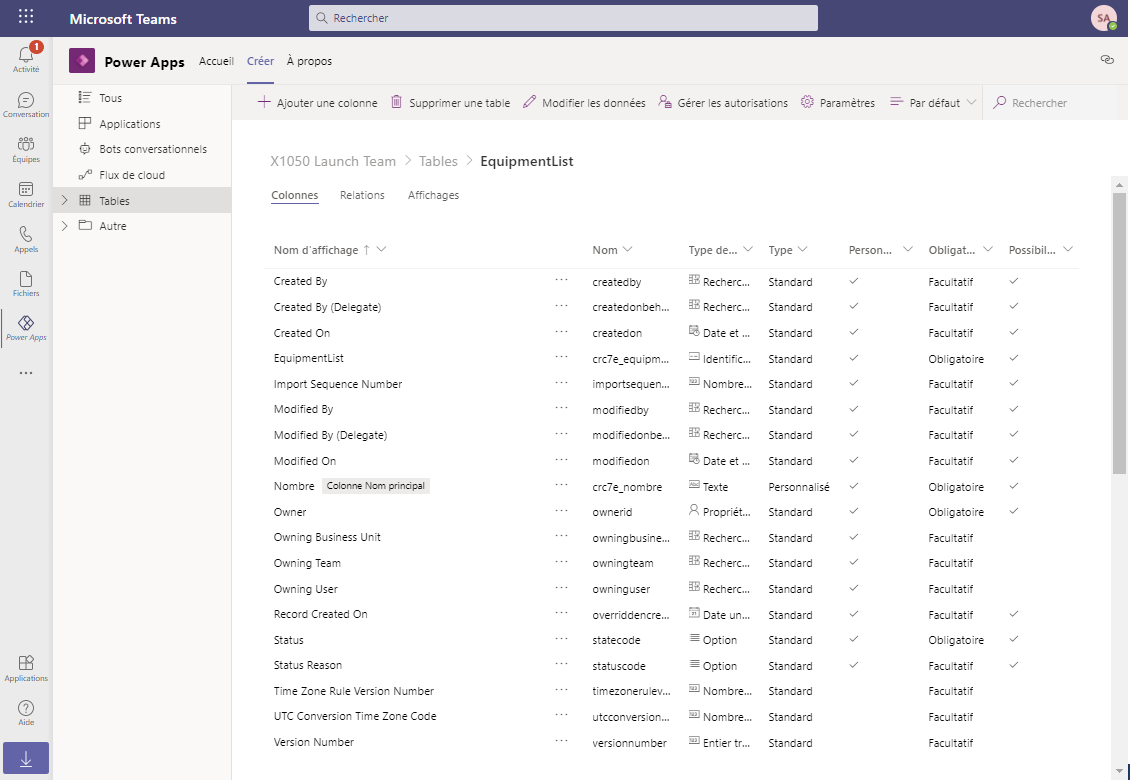Open more options for Nombre row

pos(561,486)
